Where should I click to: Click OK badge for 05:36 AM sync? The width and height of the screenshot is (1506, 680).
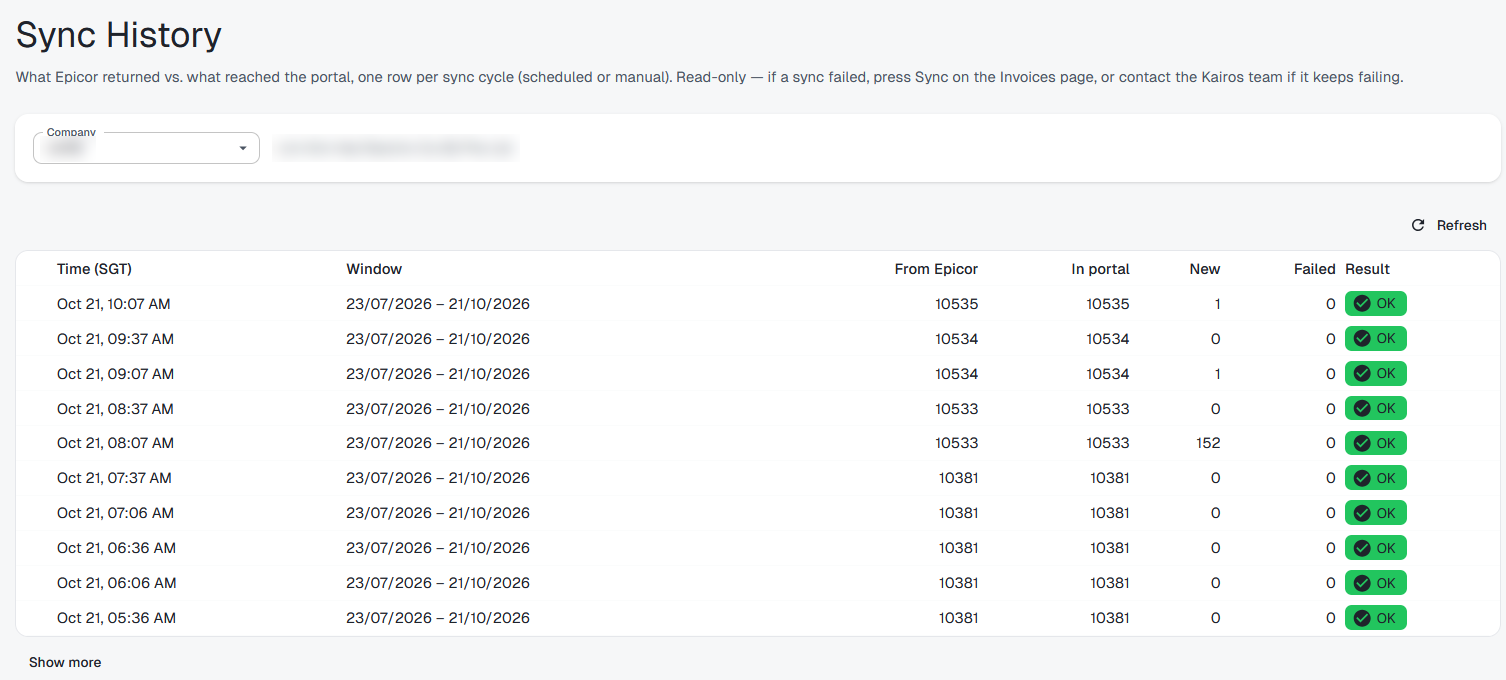pyautogui.click(x=1375, y=618)
